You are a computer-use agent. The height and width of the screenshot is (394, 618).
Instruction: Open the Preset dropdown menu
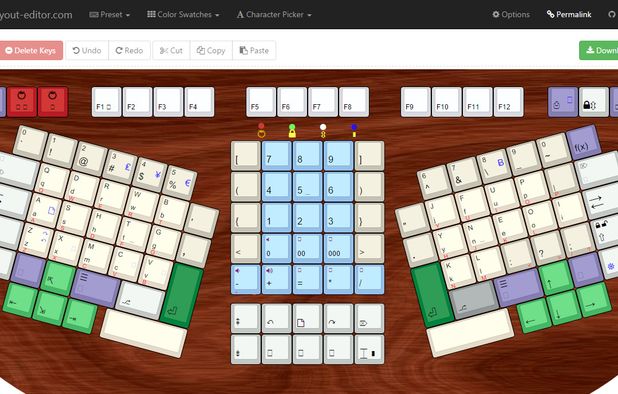pyautogui.click(x=110, y=15)
